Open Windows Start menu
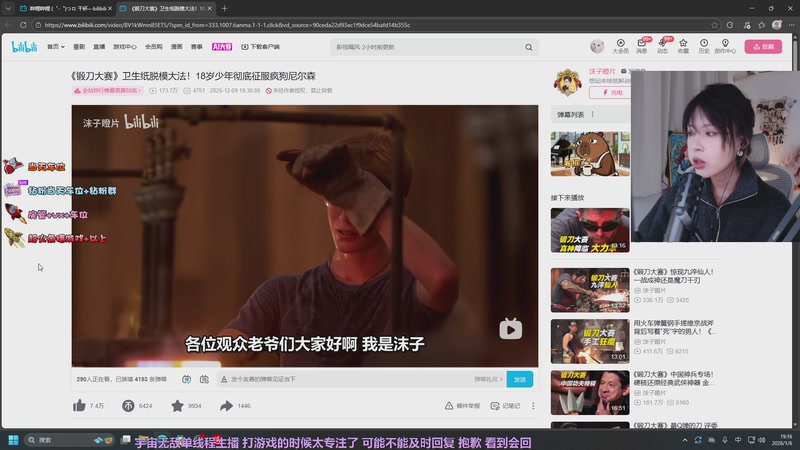The image size is (800, 450). [14, 440]
